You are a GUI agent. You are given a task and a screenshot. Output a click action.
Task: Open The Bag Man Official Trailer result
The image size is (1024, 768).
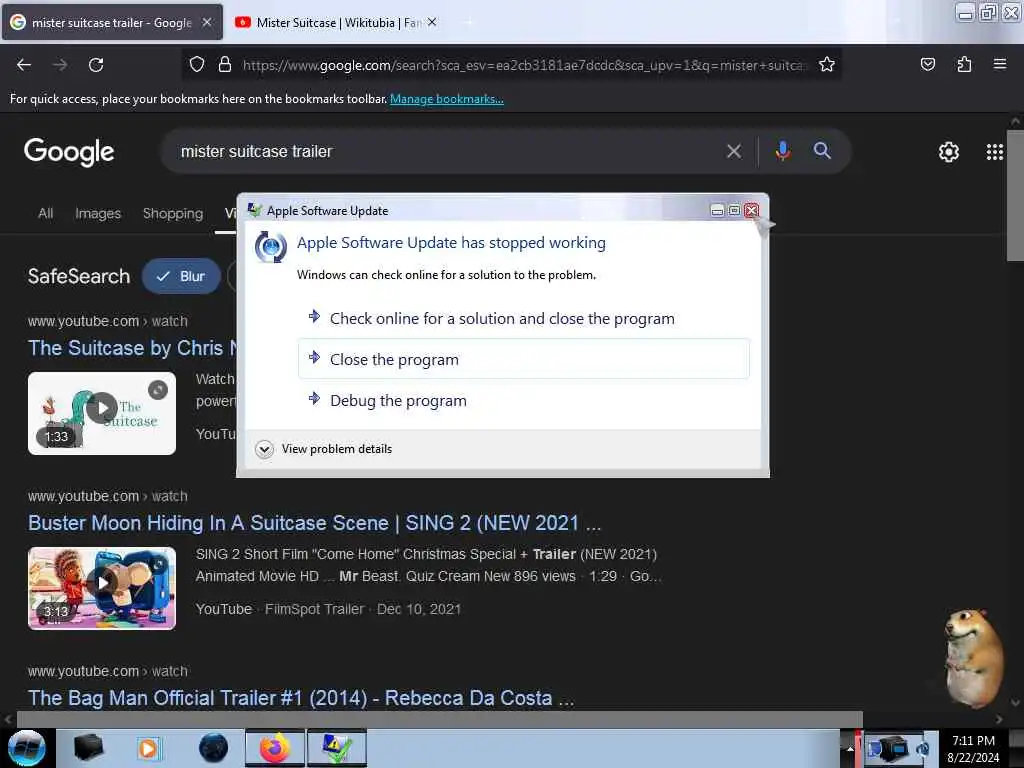(301, 698)
